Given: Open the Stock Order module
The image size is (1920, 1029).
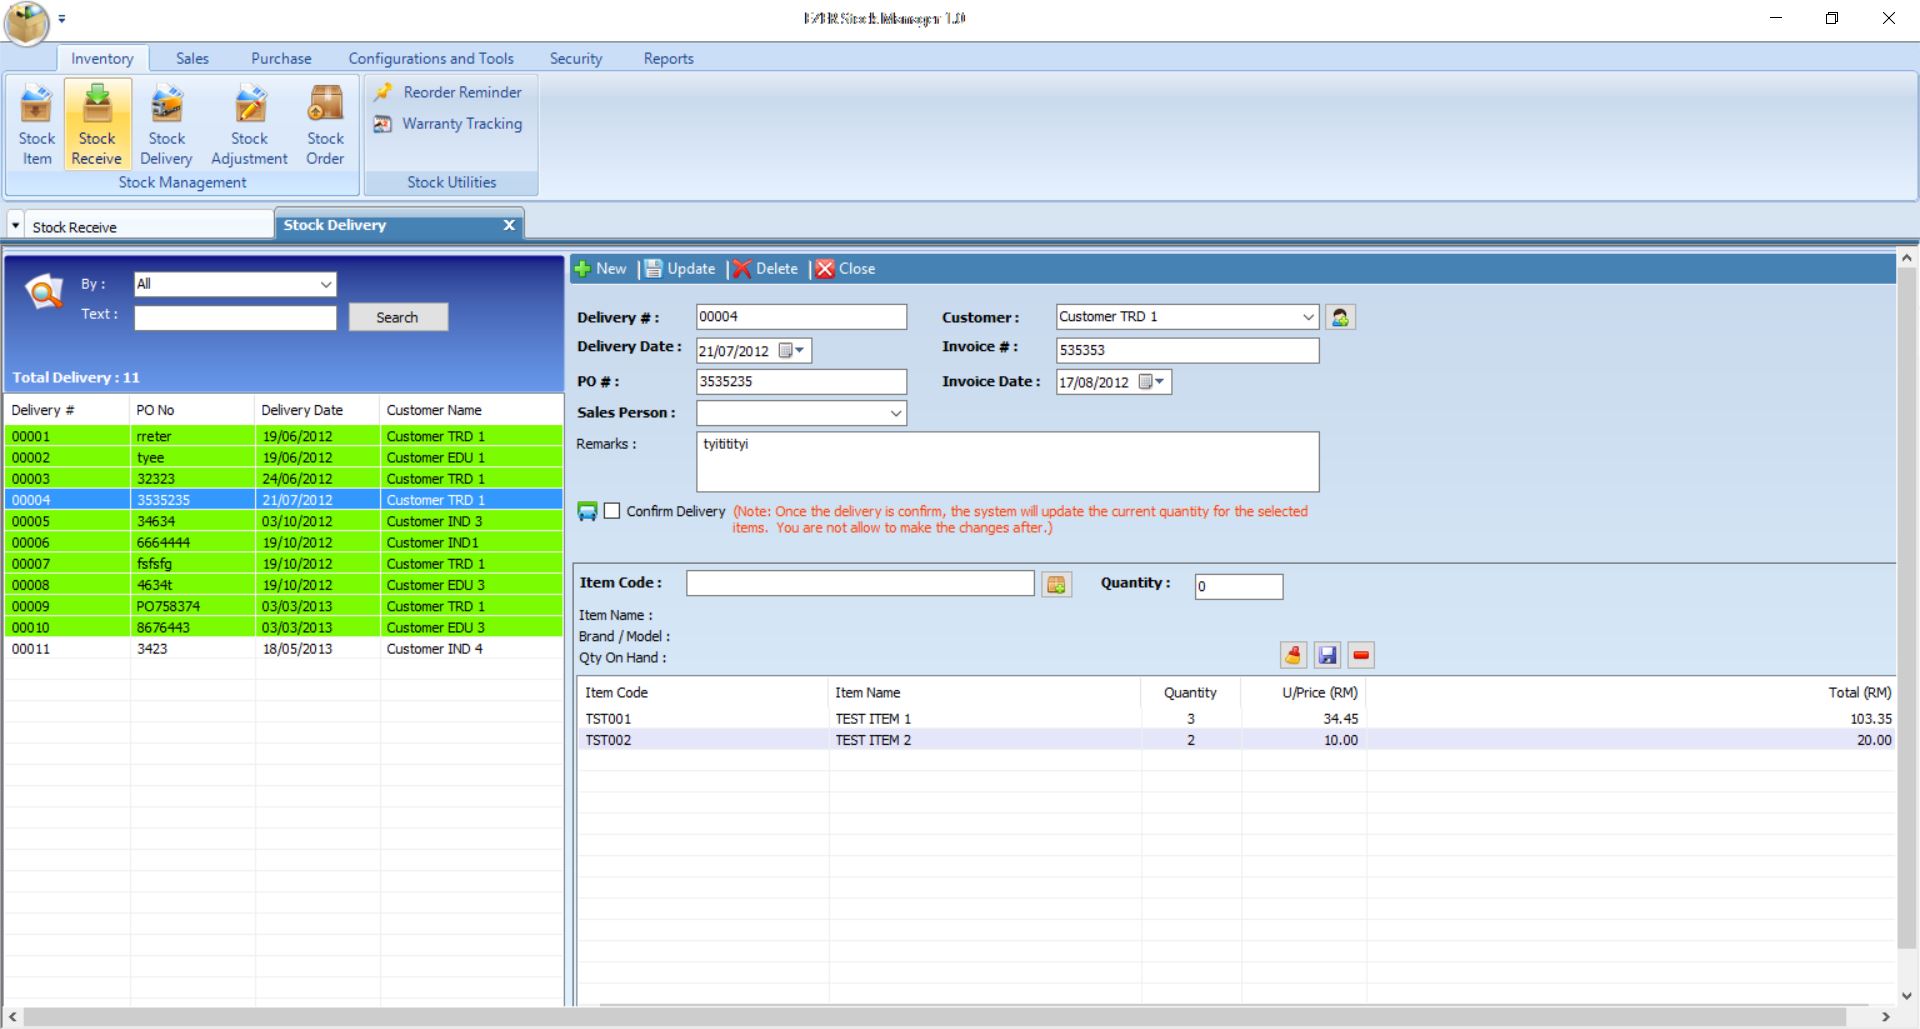Looking at the screenshot, I should [325, 124].
